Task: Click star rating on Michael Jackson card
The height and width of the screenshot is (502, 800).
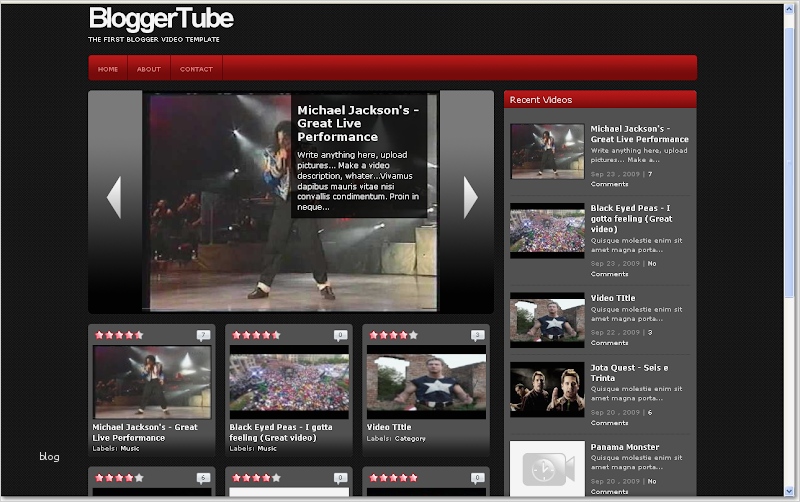Action: click(119, 335)
